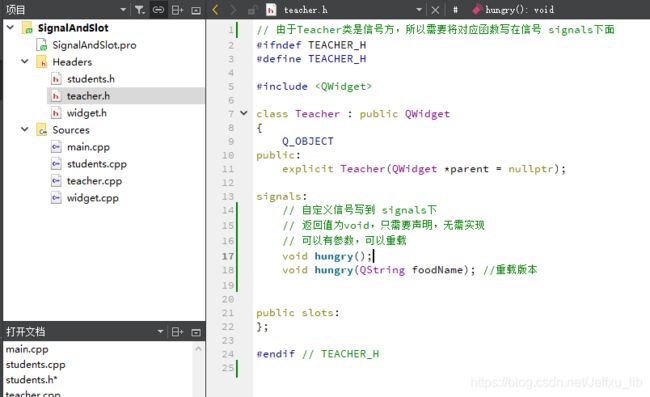Select teacher.h in project tree
650x397 pixels.
(88, 96)
